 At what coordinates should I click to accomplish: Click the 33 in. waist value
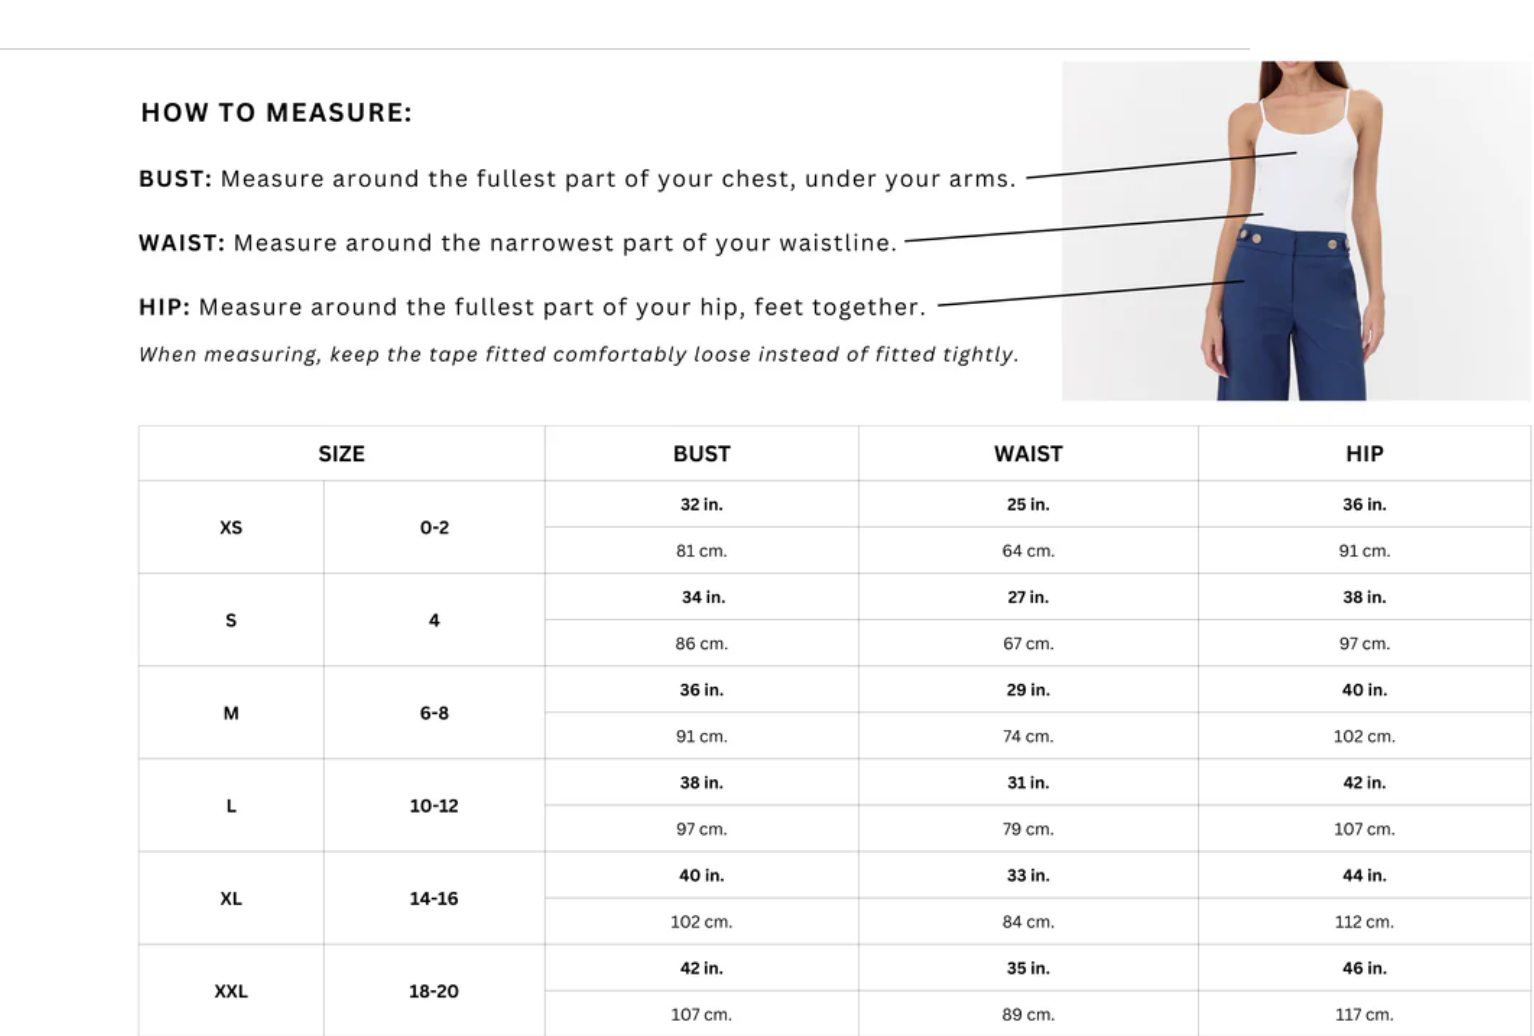(1028, 876)
